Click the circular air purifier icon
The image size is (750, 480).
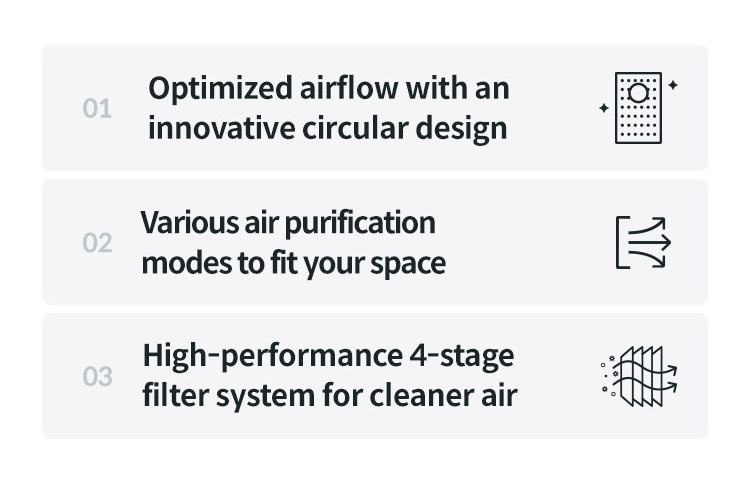coord(639,108)
